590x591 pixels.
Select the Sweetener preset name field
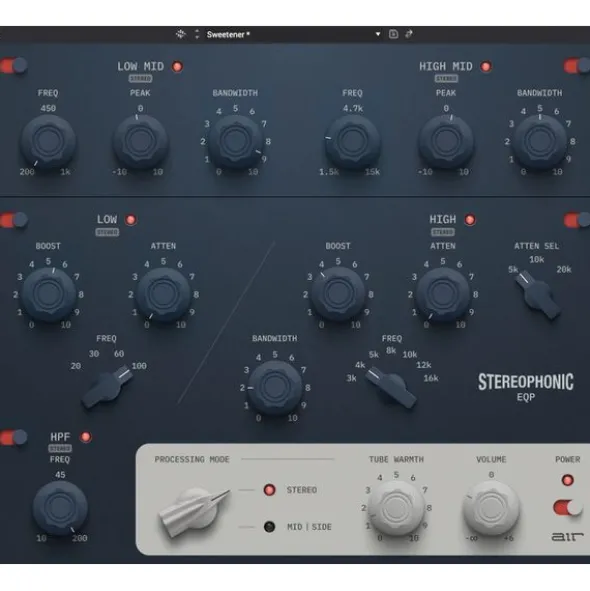coord(228,35)
